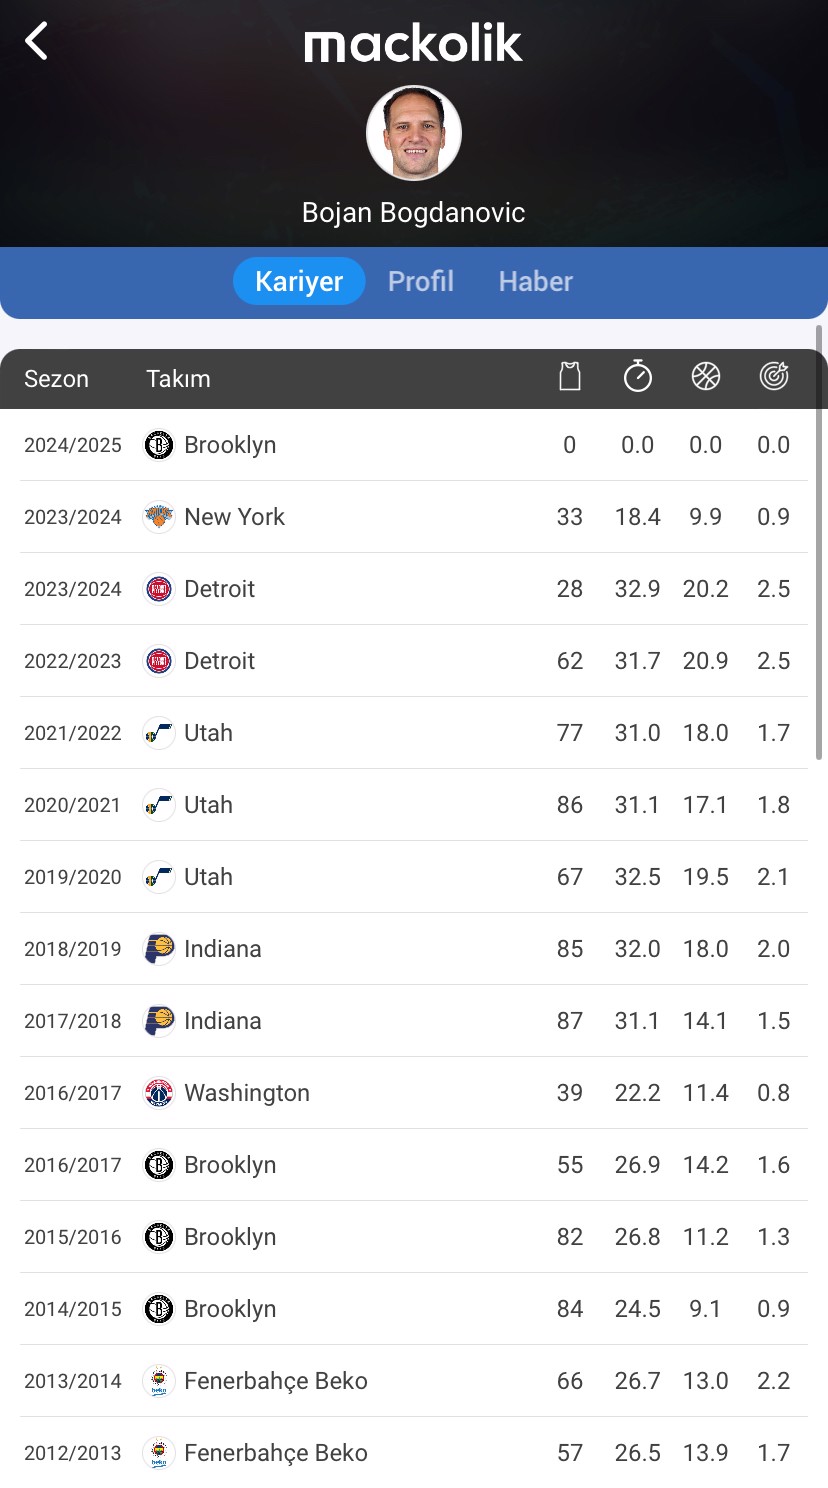
Task: Open Brooklyn team from 2024/2025 season
Action: [230, 445]
